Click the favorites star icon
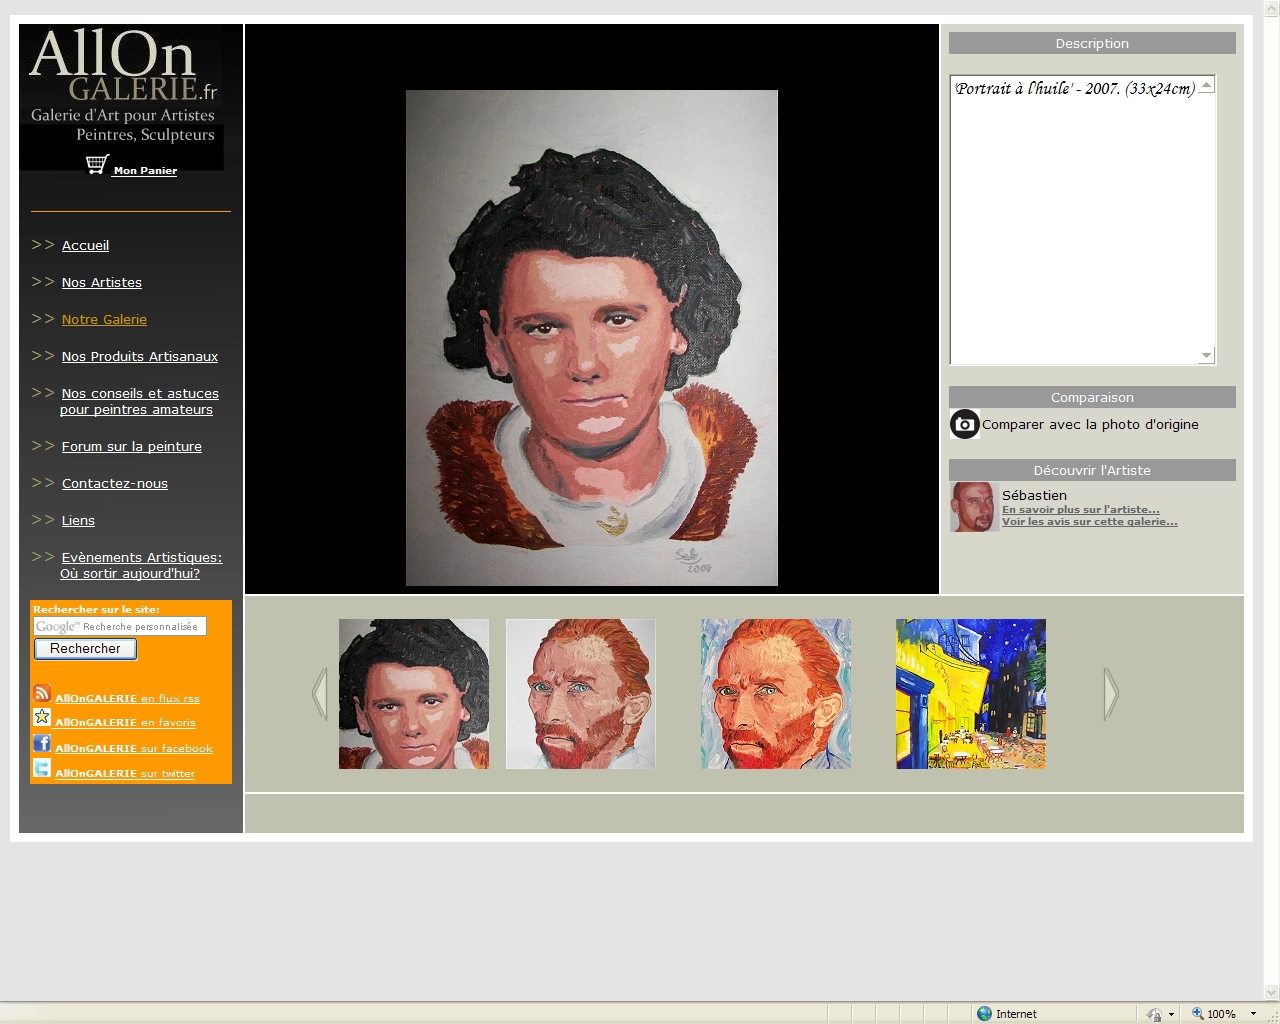Viewport: 1280px width, 1024px height. 42,717
